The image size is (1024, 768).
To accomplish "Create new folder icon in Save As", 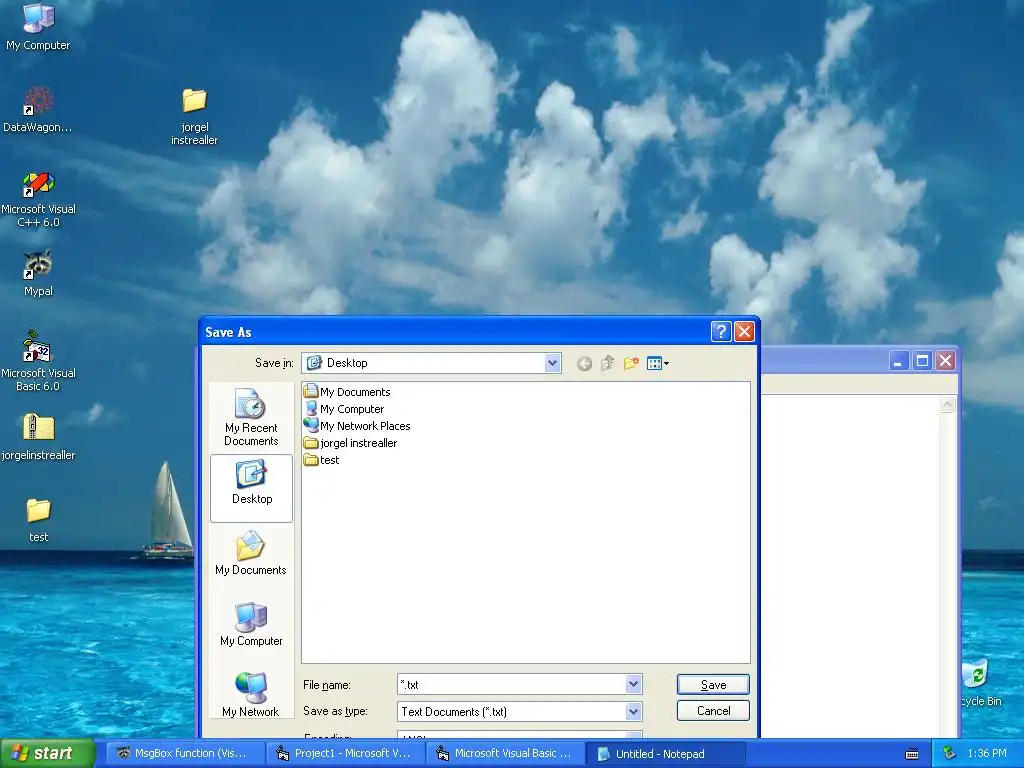I will [631, 363].
